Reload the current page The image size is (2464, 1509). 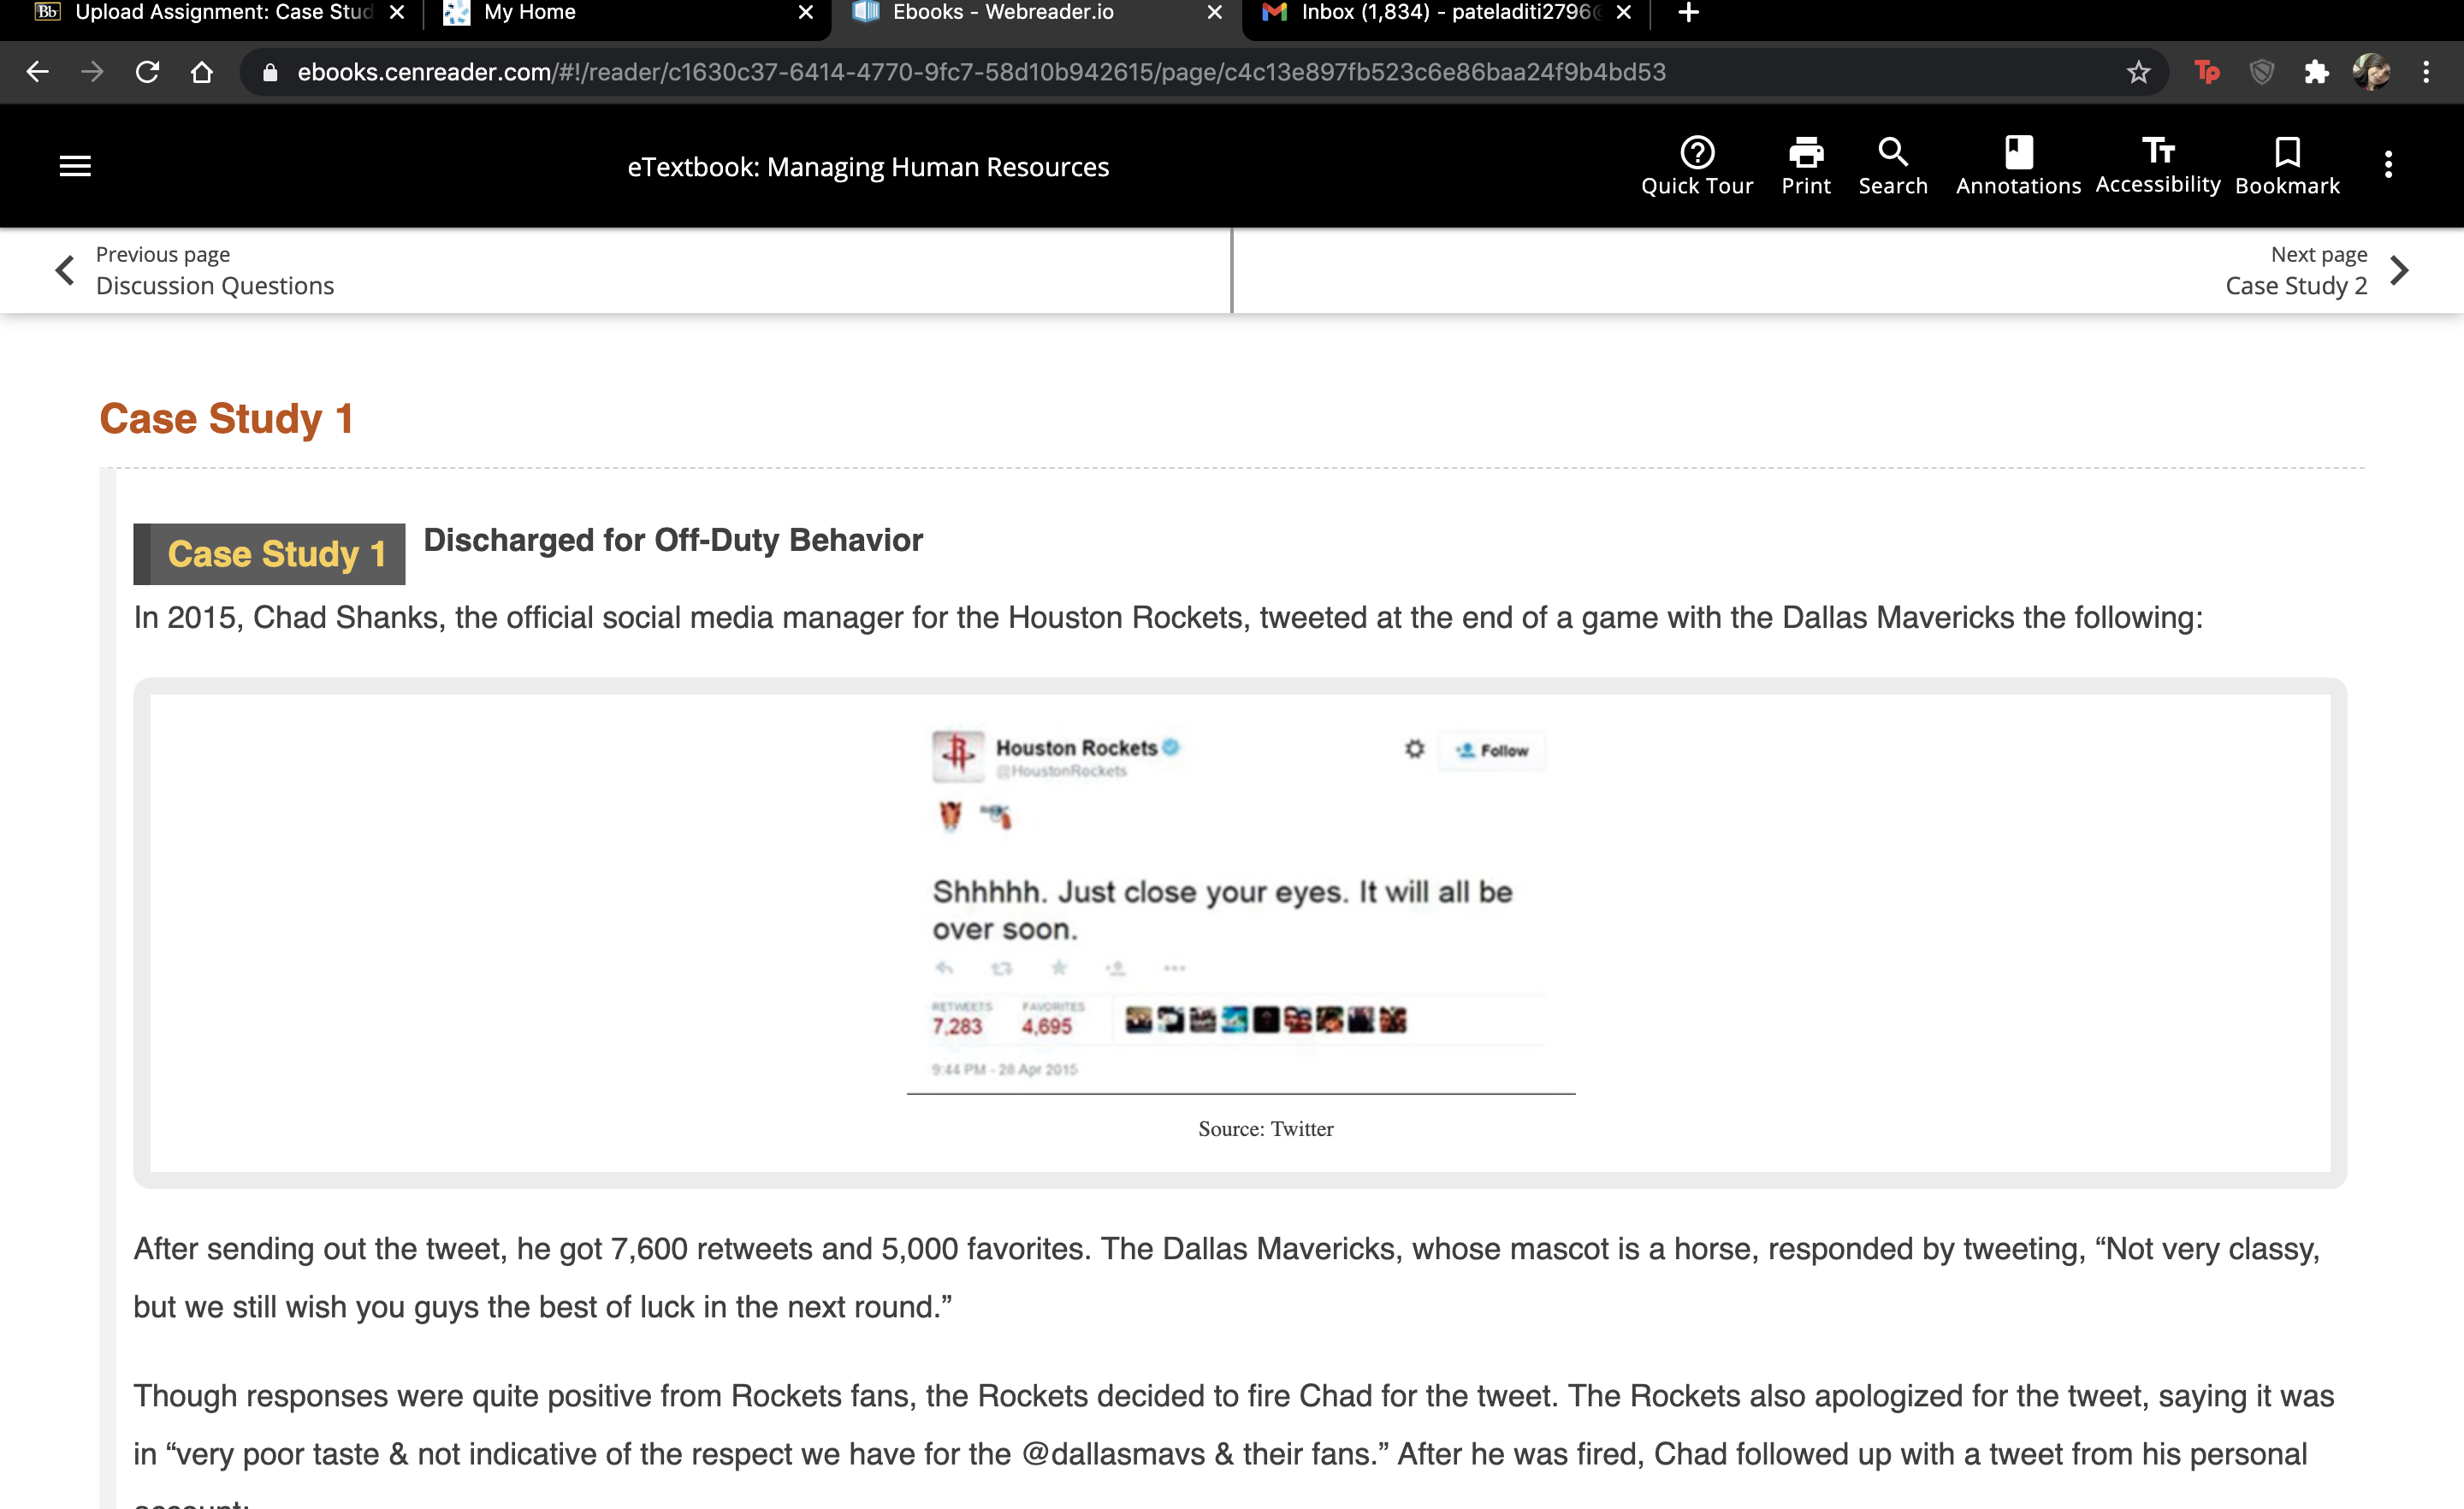coord(147,72)
